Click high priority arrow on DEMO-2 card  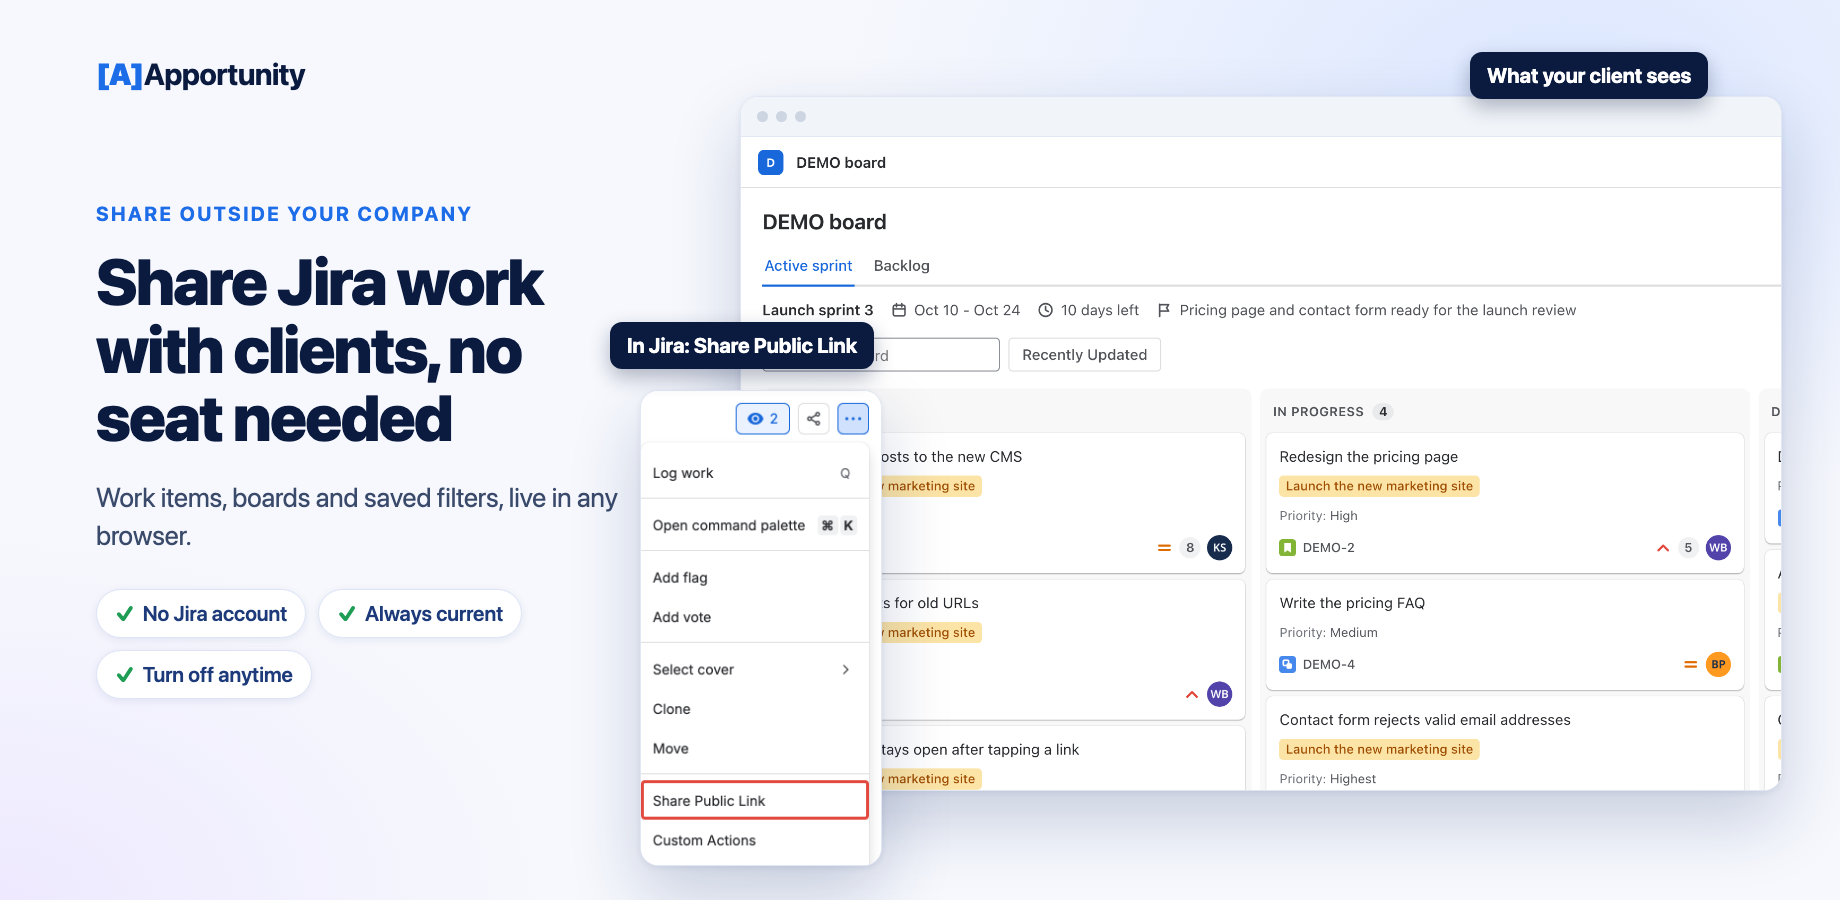pyautogui.click(x=1663, y=548)
